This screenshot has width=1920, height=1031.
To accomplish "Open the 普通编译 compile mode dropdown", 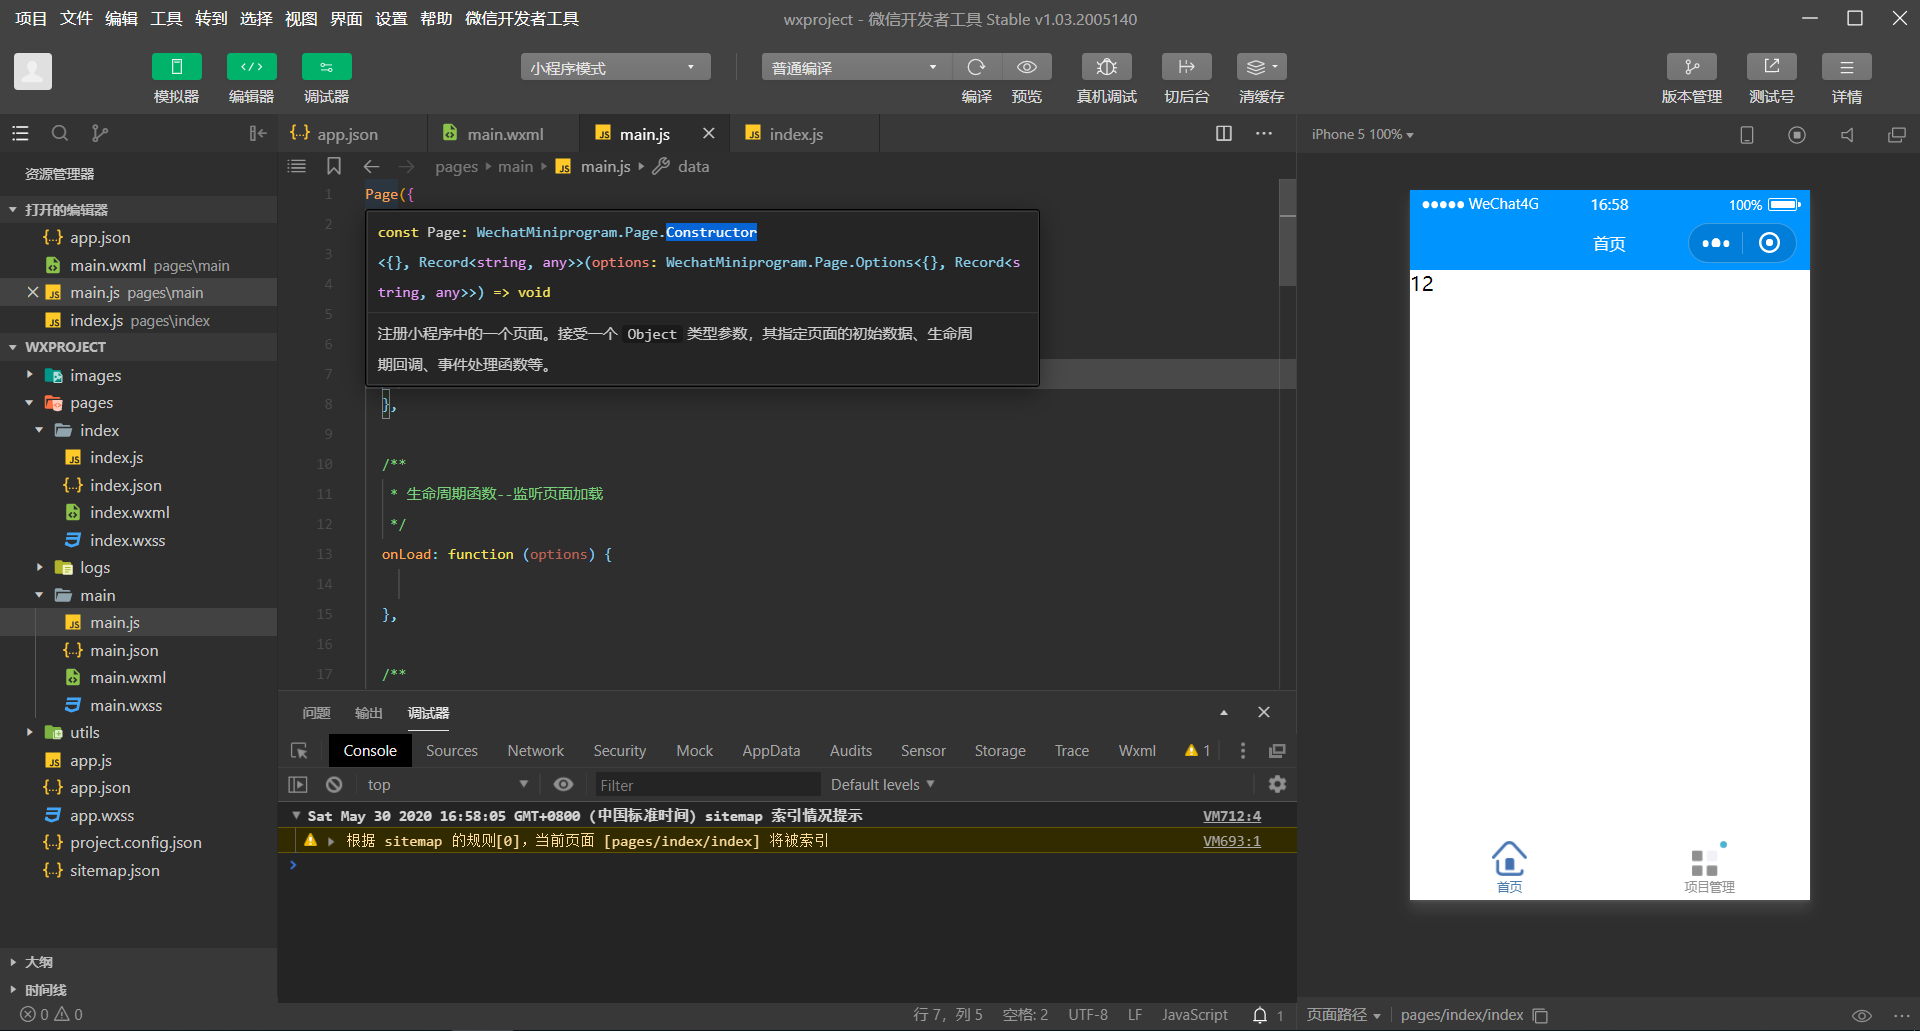I will coord(857,67).
